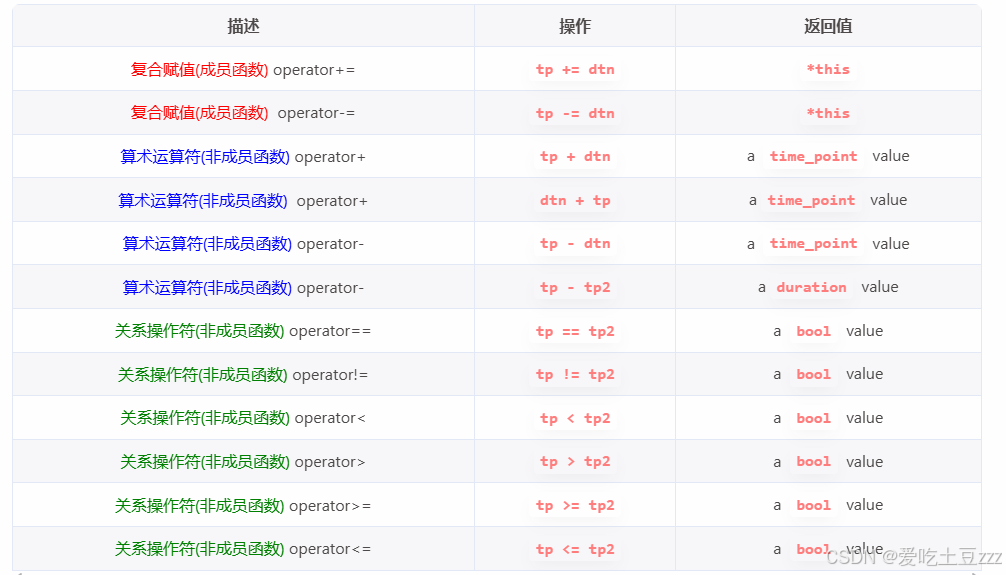Click the code cell tp > tp2
Screen dimensions: 1006x575
tap(575, 461)
